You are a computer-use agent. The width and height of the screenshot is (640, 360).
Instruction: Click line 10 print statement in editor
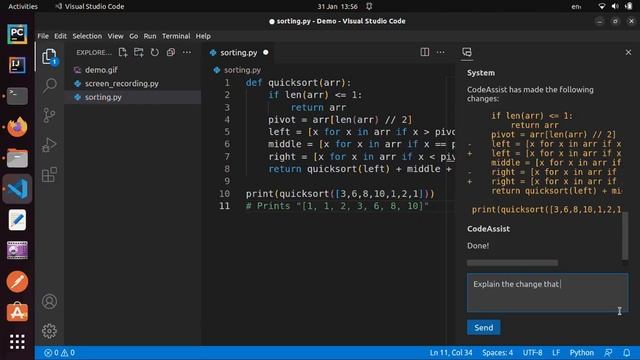pos(340,193)
